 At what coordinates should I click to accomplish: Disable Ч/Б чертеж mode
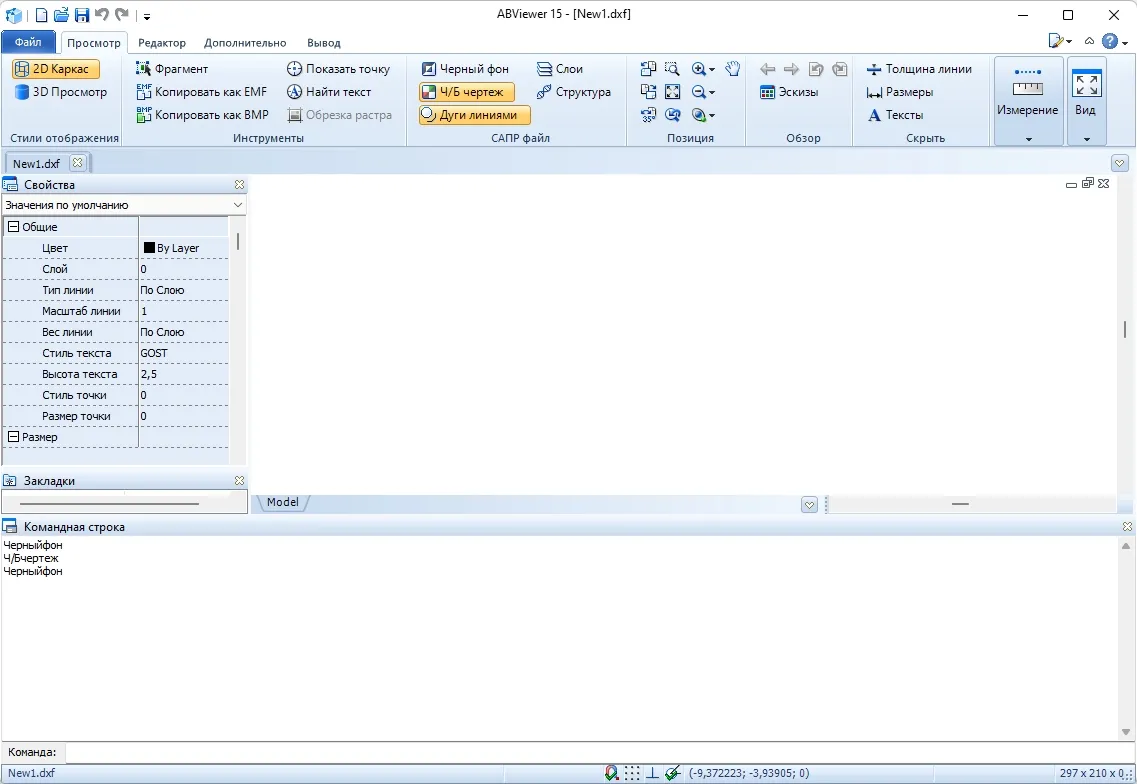(466, 92)
